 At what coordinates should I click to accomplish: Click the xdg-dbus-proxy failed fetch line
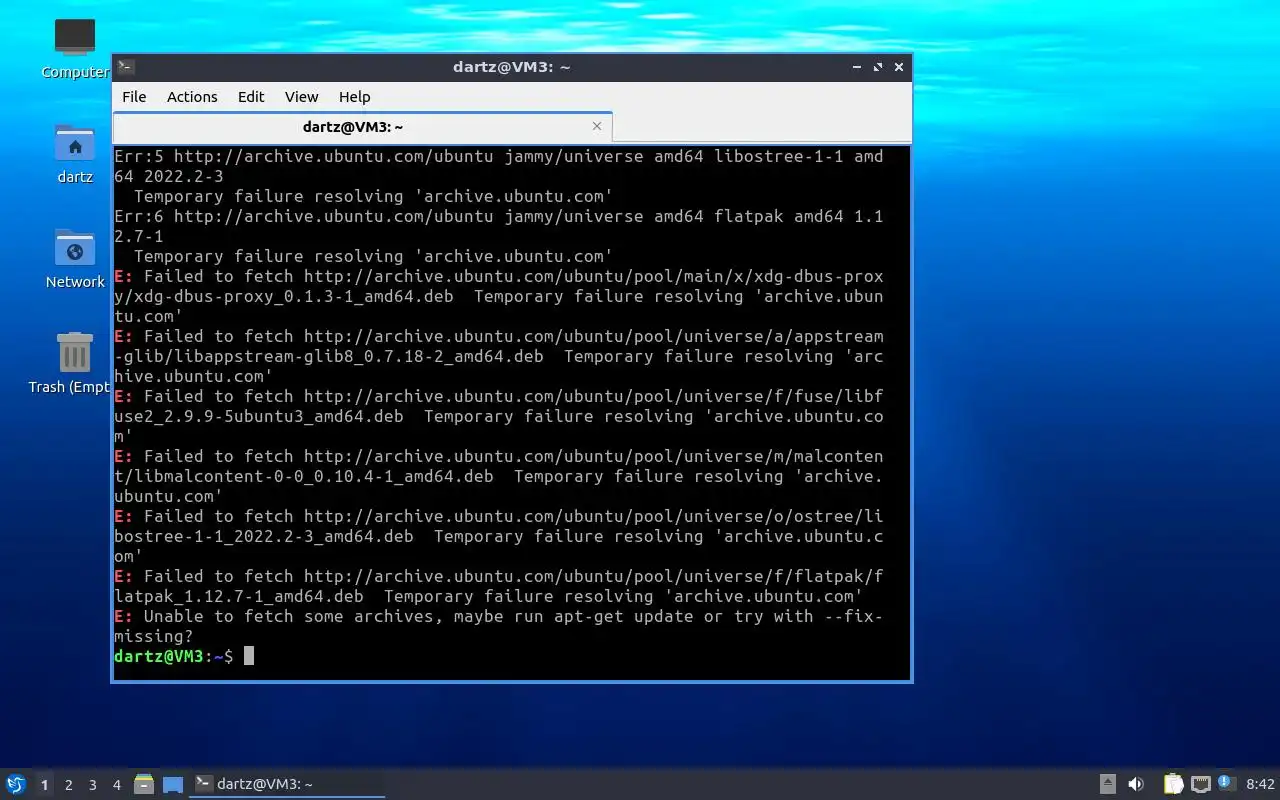point(499,296)
